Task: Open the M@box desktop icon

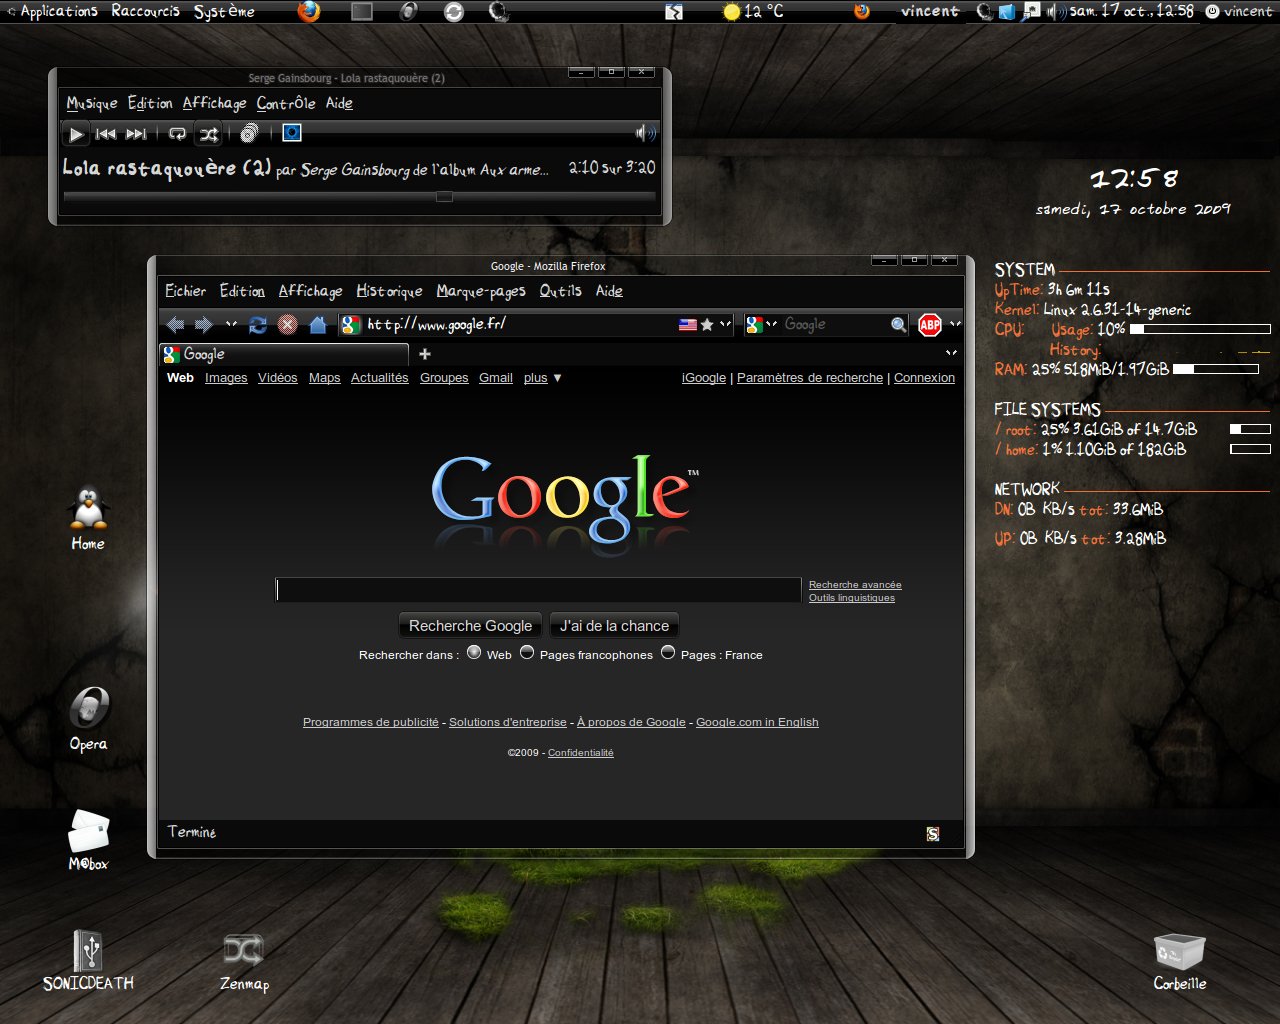Action: pyautogui.click(x=88, y=839)
